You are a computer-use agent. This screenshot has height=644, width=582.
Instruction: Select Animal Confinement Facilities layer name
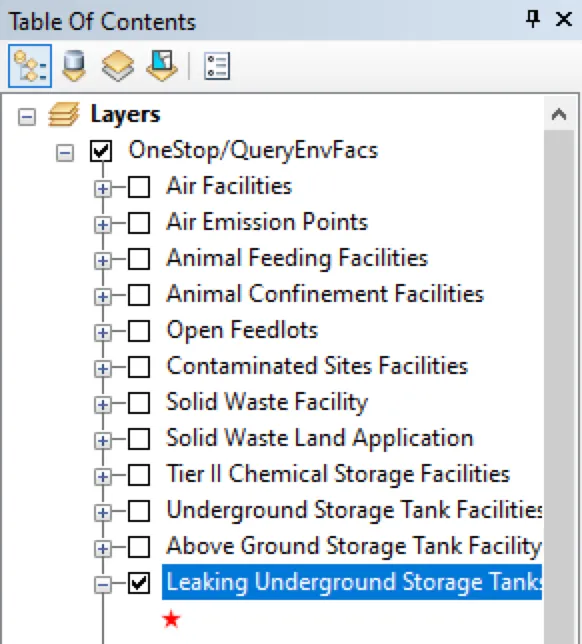click(325, 294)
